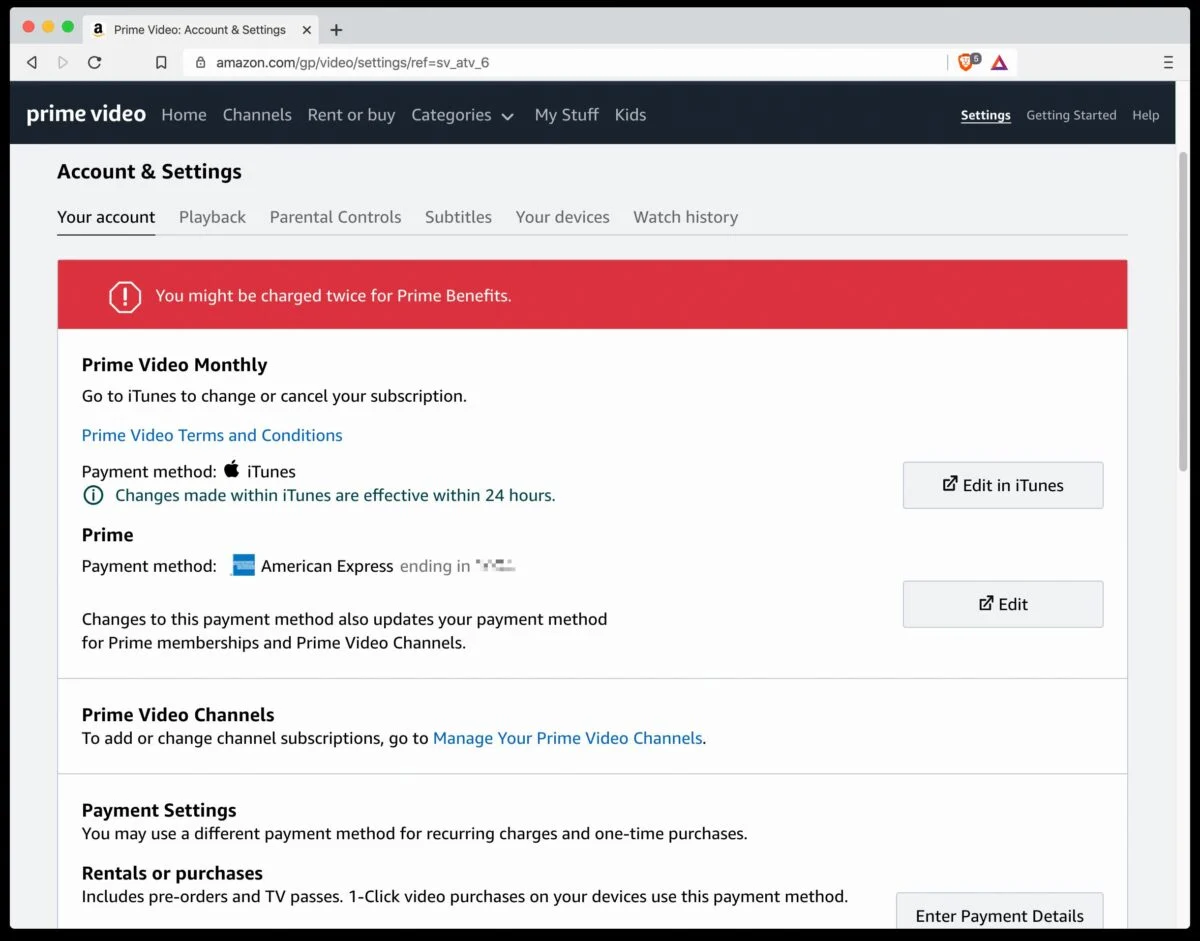
Task: Select the Watch history tab
Action: 685,217
